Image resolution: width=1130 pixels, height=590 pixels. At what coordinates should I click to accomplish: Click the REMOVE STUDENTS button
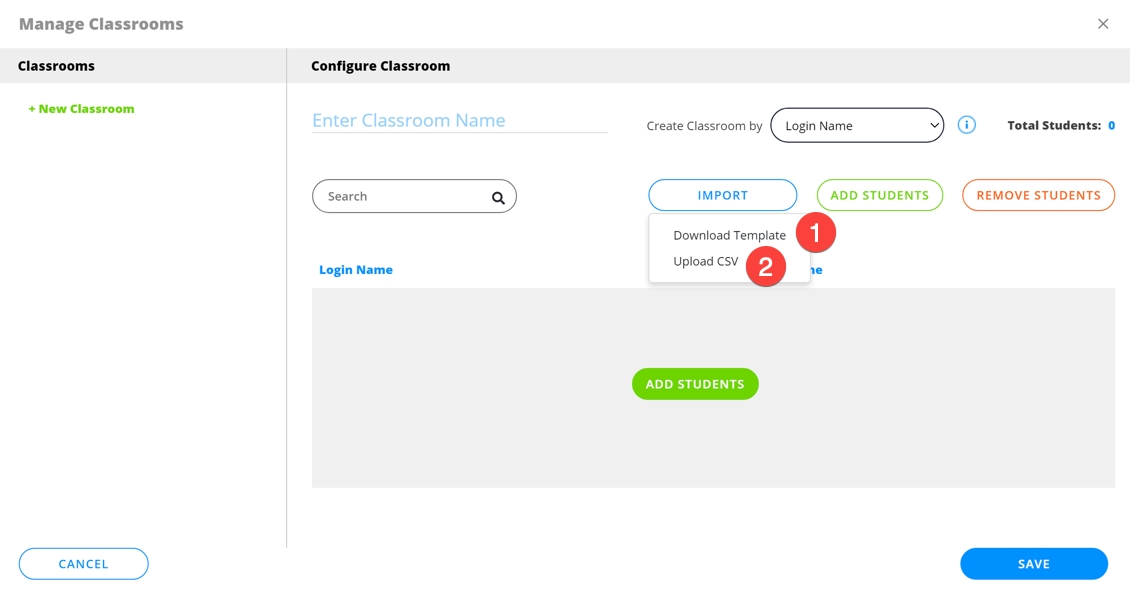[1038, 196]
